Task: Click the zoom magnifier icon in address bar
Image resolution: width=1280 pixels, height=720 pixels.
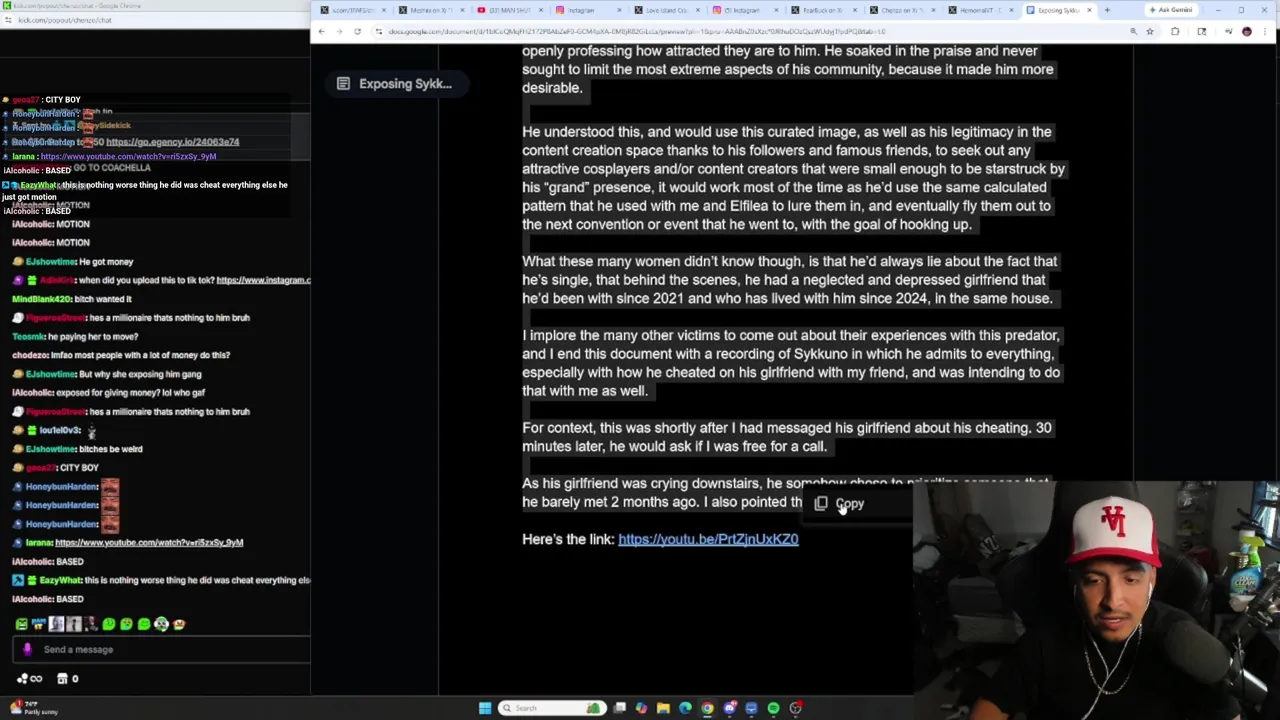Action: point(1134,32)
